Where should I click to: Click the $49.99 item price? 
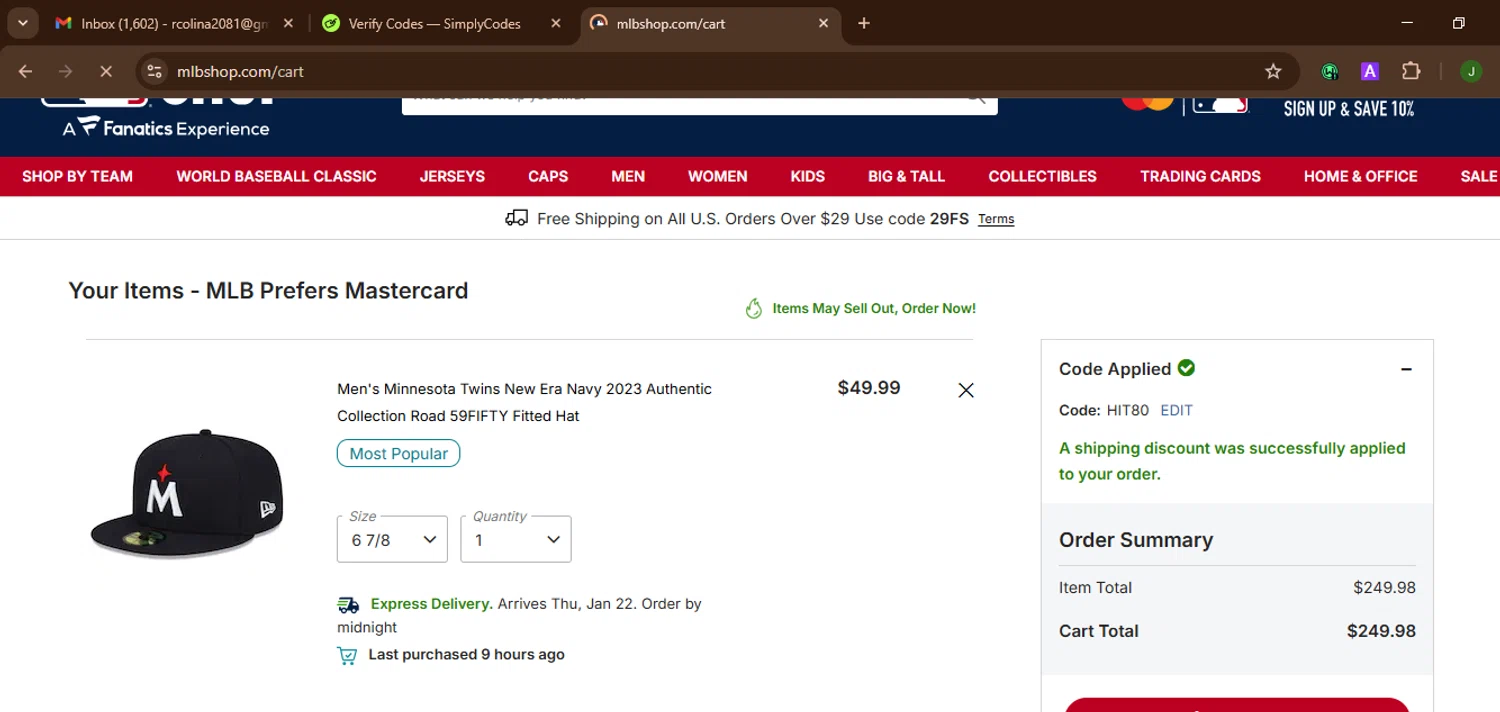pyautogui.click(x=869, y=388)
